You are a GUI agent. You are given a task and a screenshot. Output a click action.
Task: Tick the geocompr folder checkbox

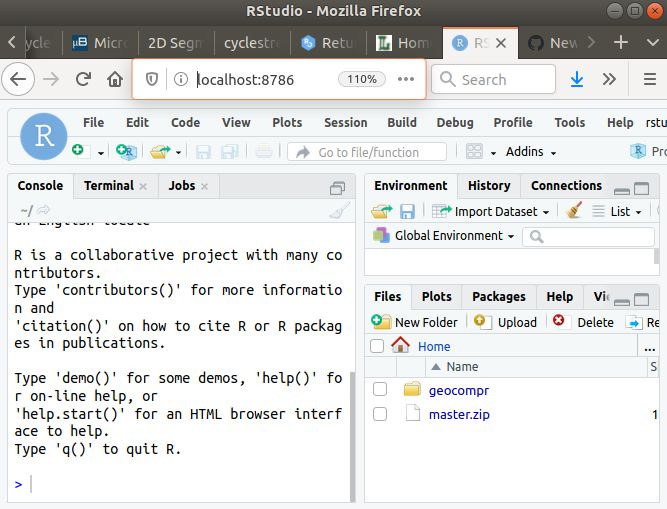[379, 389]
